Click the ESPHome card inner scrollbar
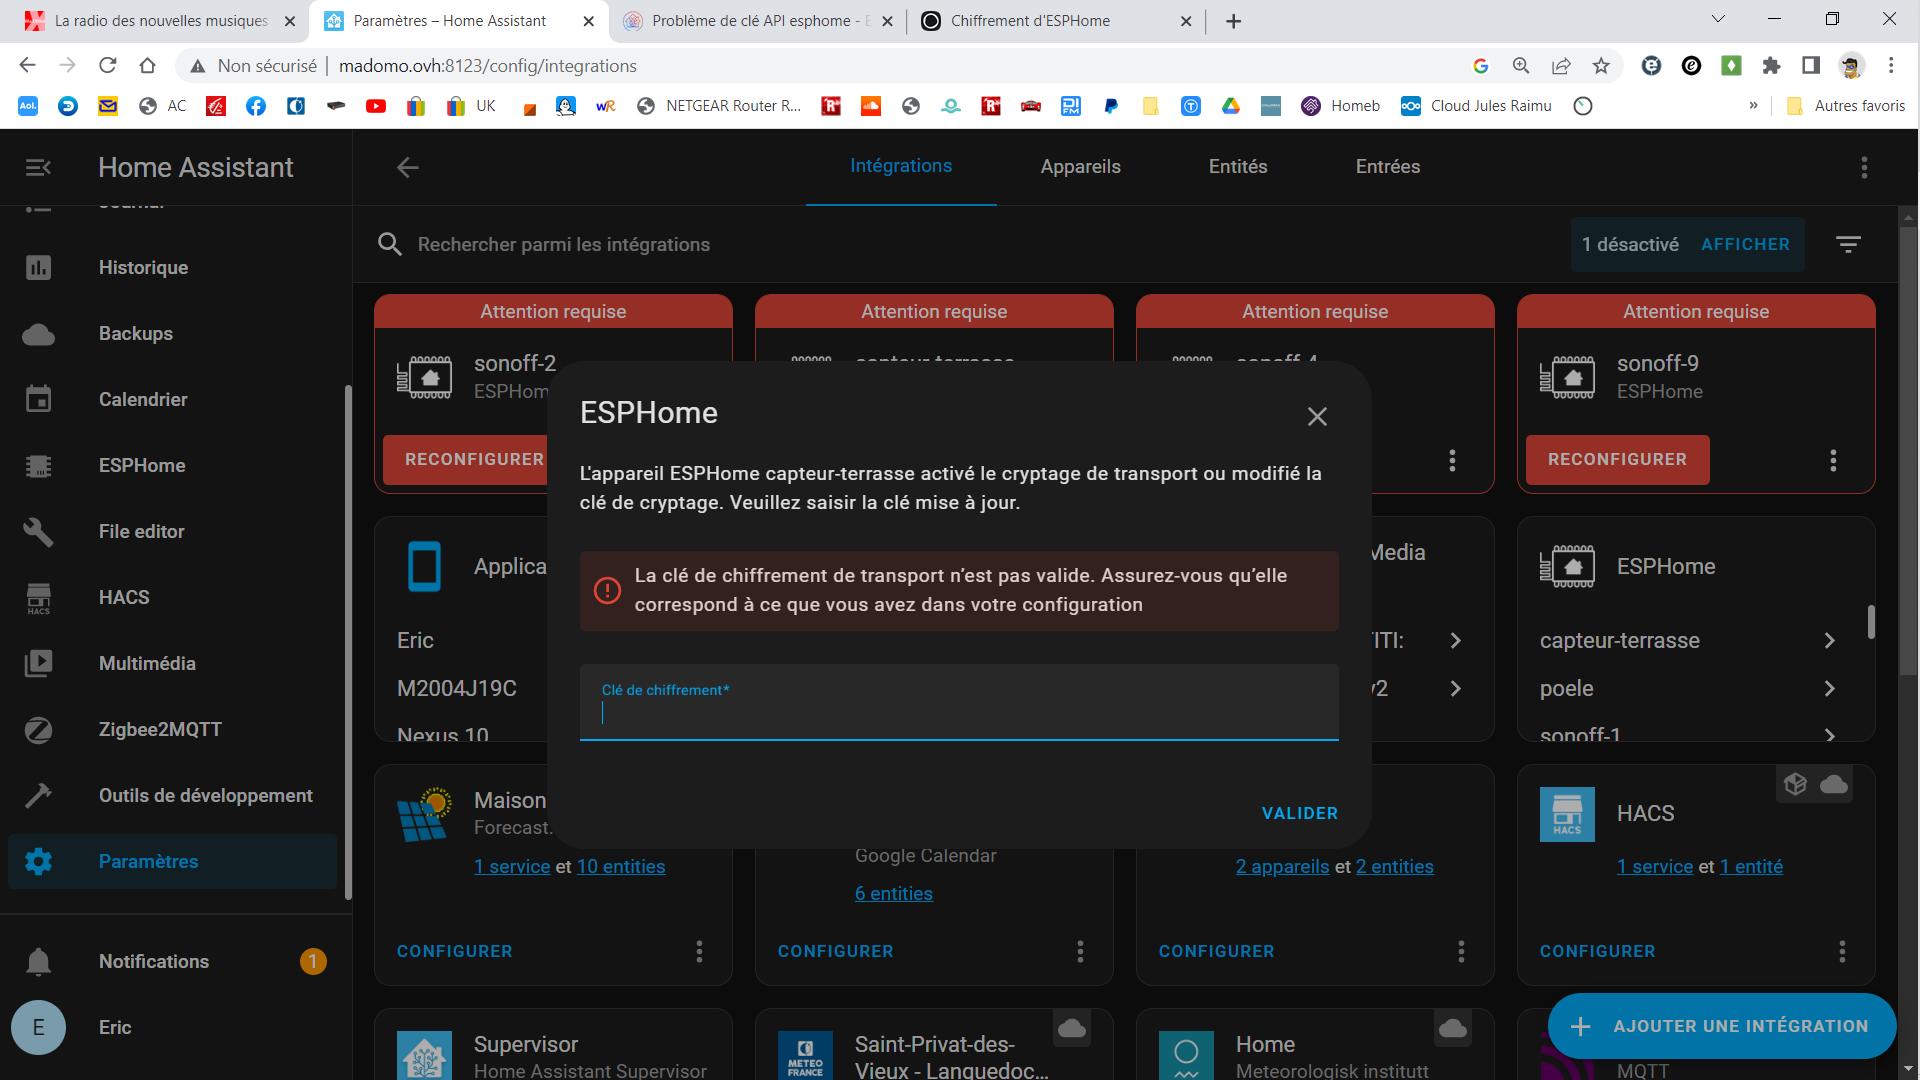This screenshot has width=1920, height=1080. point(1871,622)
